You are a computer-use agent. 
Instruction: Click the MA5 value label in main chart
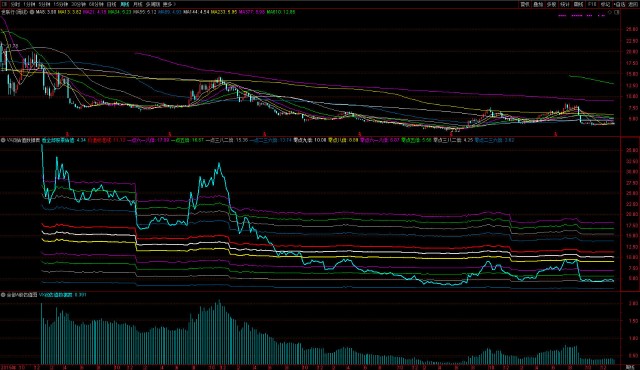click(x=46, y=12)
